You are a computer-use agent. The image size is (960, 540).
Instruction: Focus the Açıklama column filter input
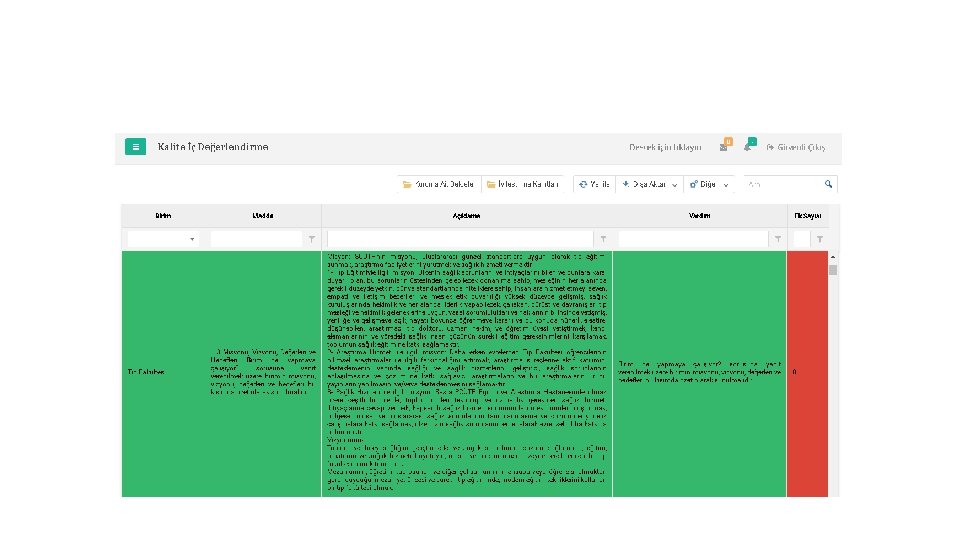(x=460, y=239)
